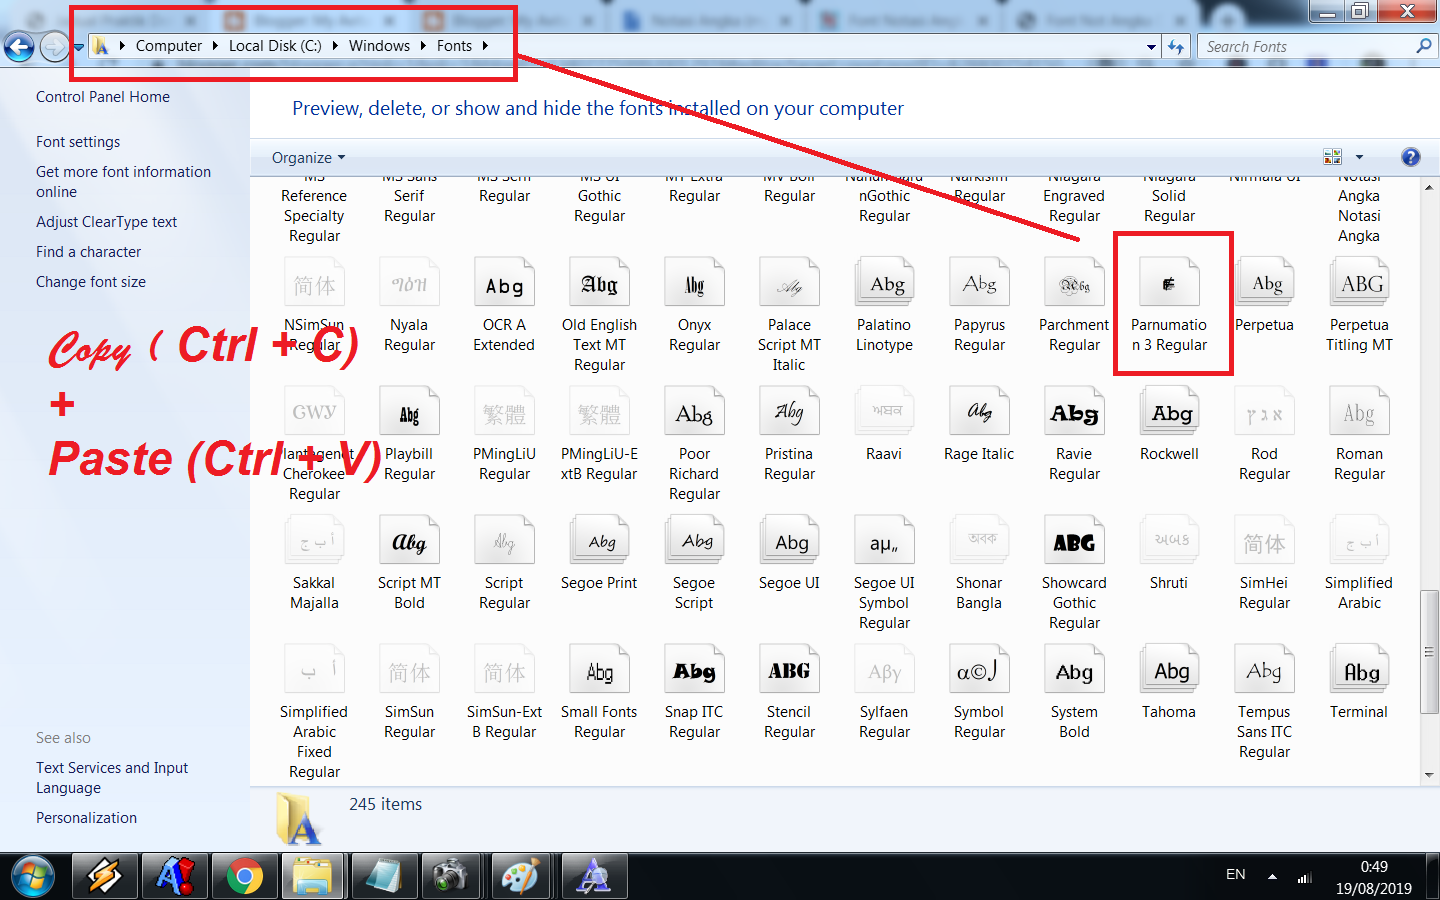Select the Onyx Regular font icon

[694, 284]
